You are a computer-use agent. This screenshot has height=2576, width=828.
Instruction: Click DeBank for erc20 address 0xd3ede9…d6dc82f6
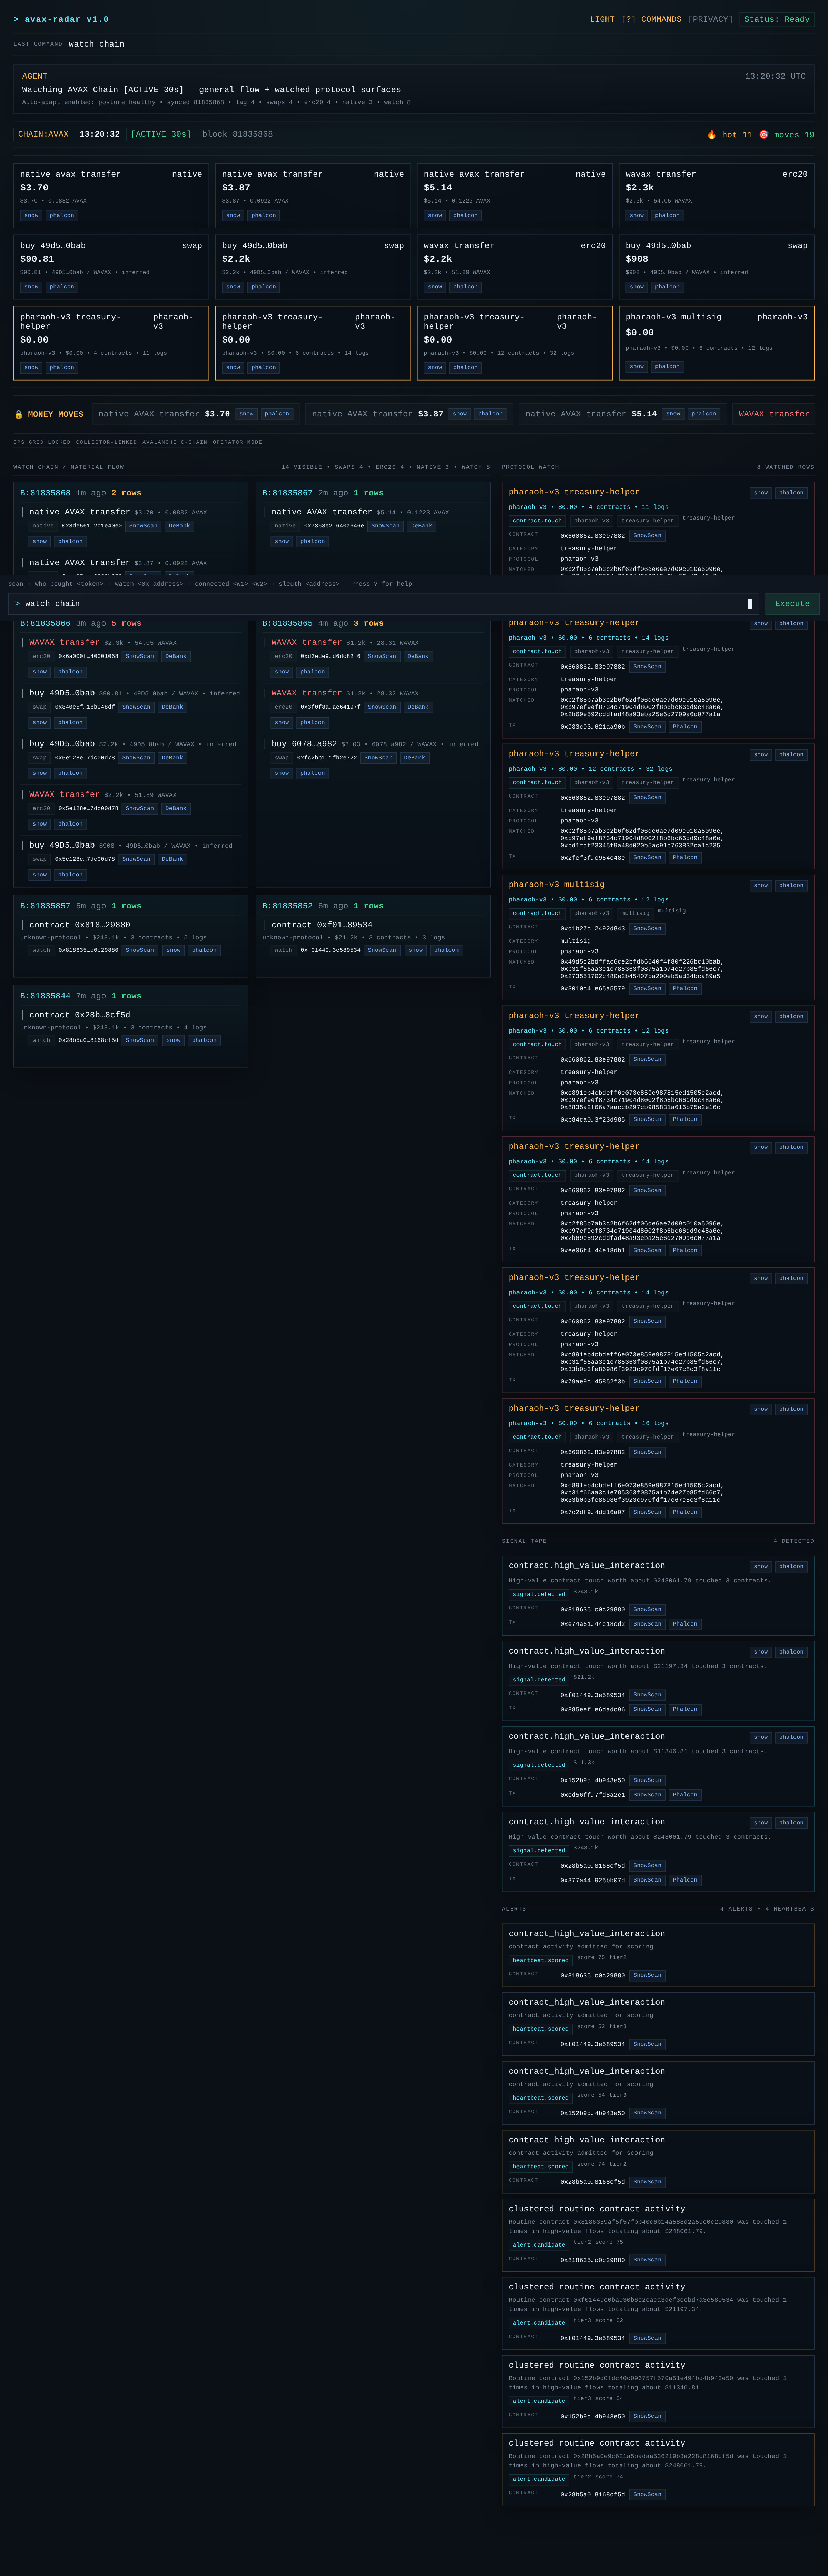point(418,657)
